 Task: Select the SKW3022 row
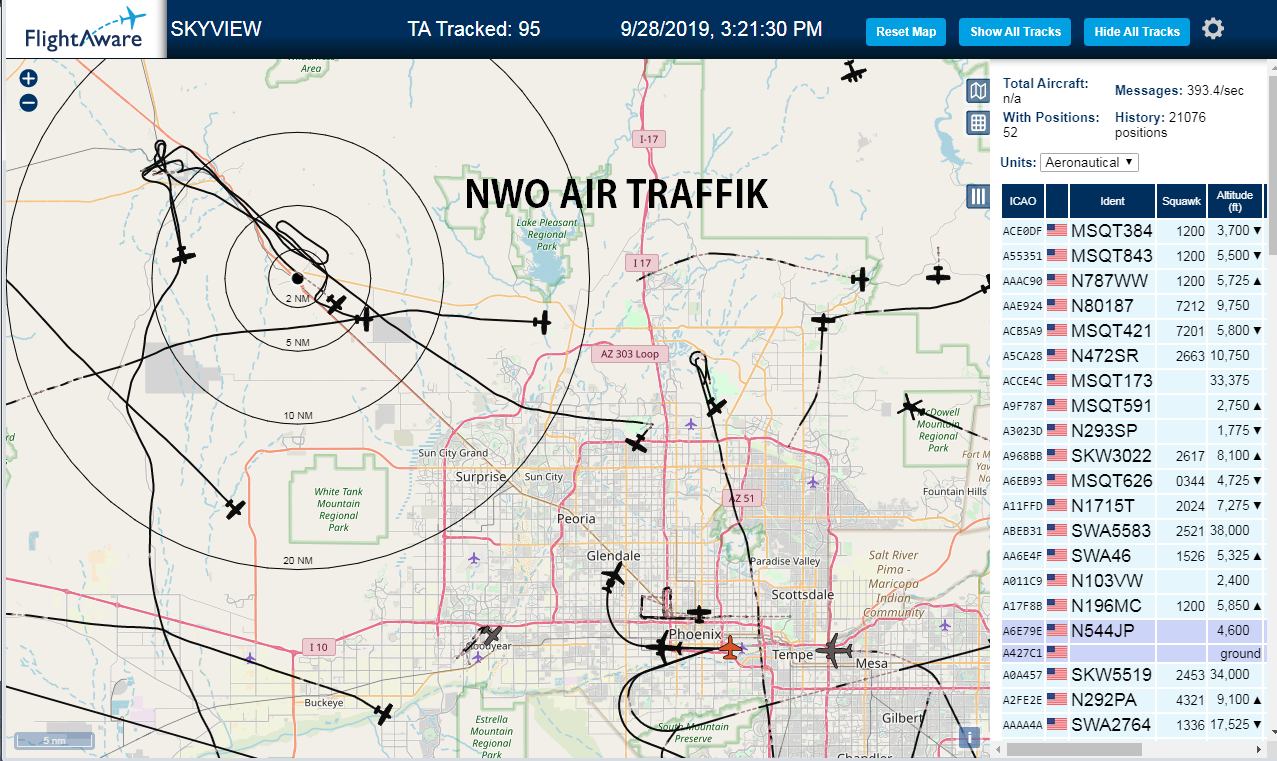pyautogui.click(x=1134, y=455)
